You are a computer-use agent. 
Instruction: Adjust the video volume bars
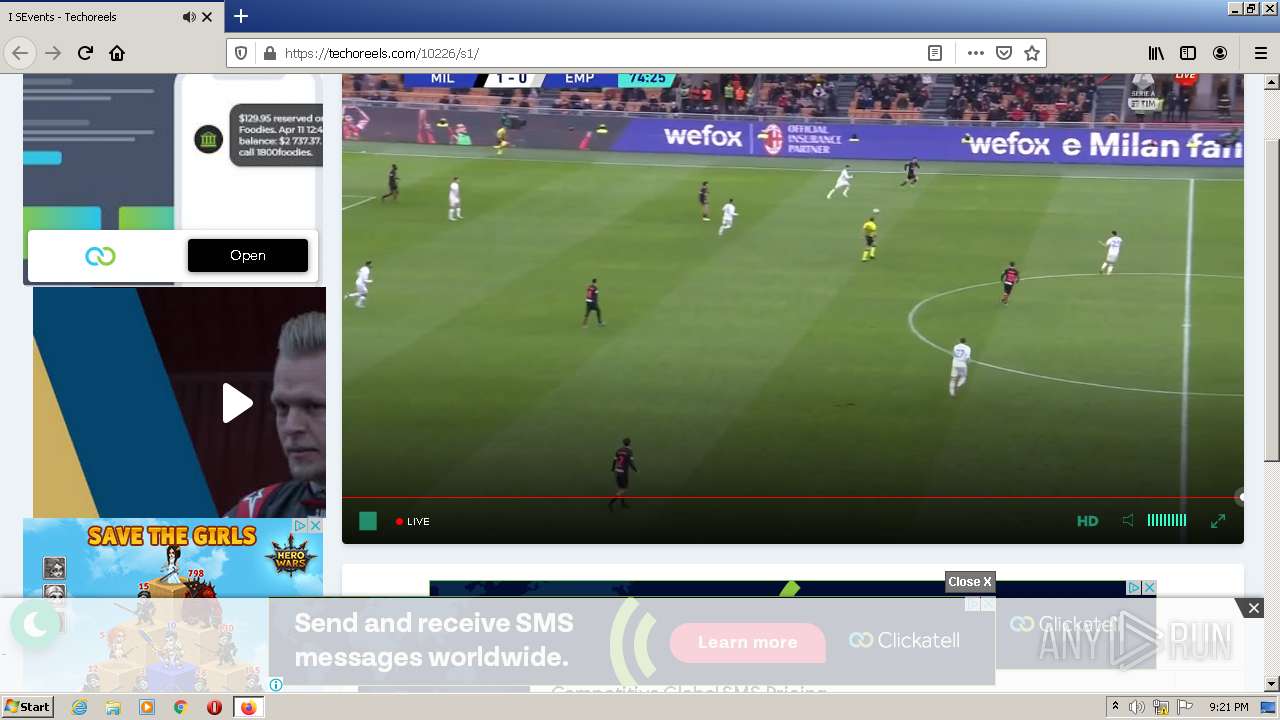pos(1167,520)
